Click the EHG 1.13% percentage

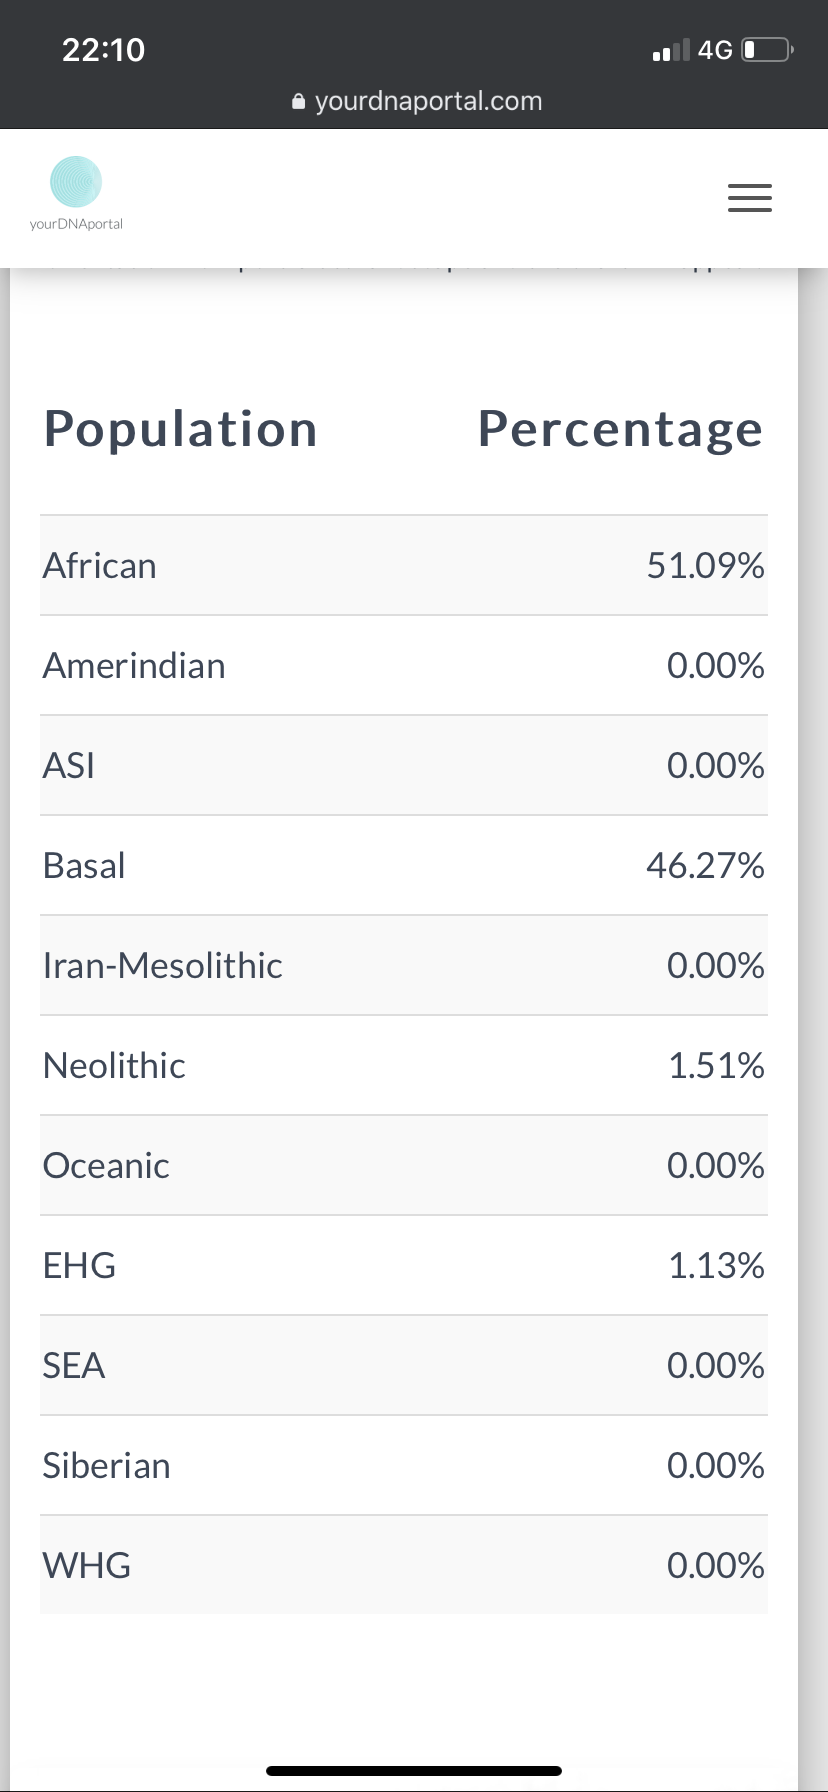coord(717,1265)
